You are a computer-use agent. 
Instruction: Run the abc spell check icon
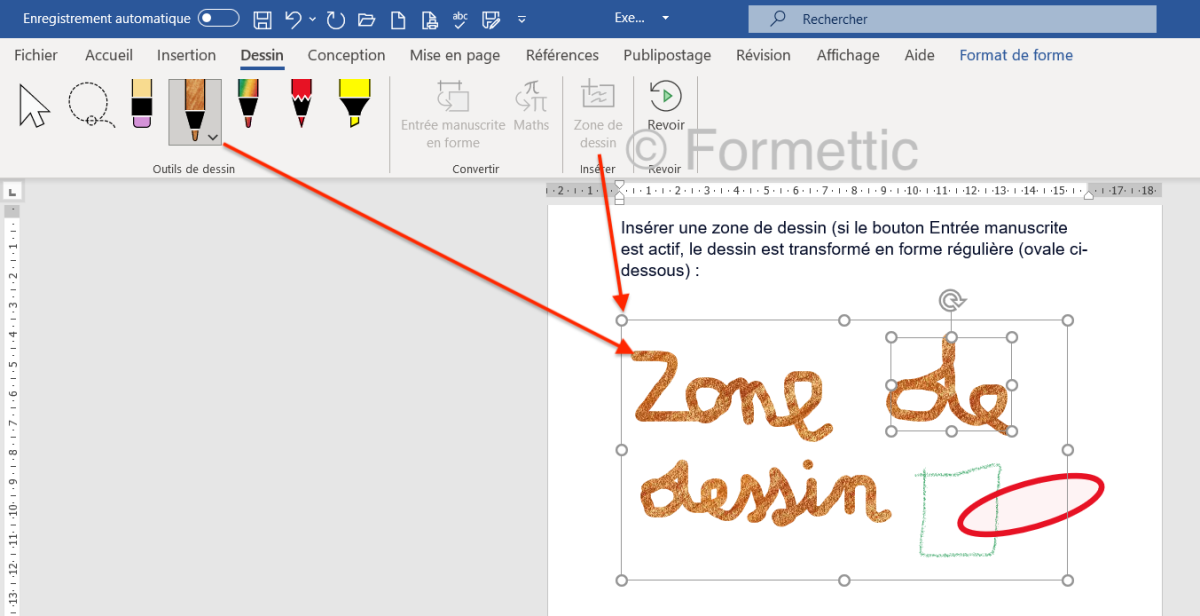(x=460, y=19)
